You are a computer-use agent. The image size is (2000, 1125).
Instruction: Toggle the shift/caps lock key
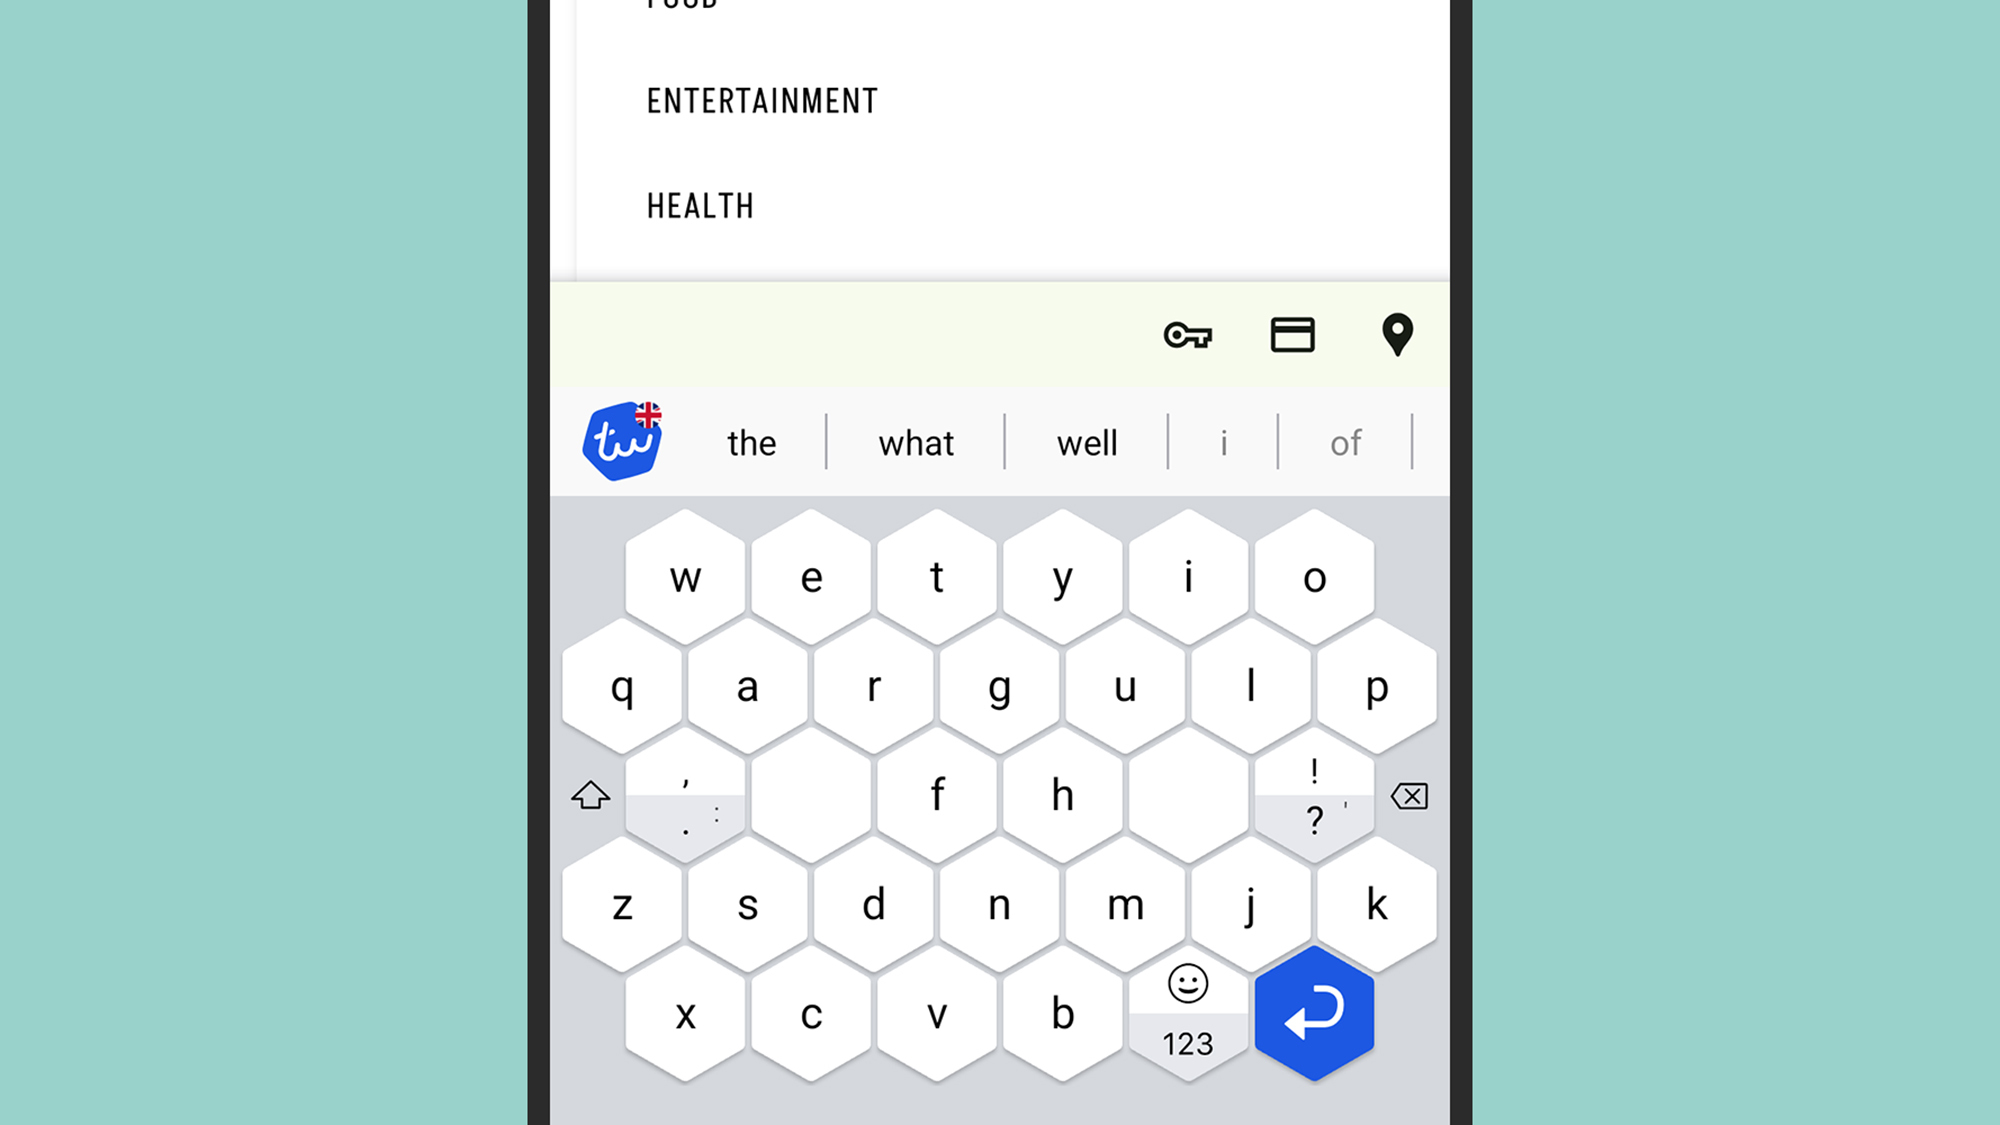589,794
